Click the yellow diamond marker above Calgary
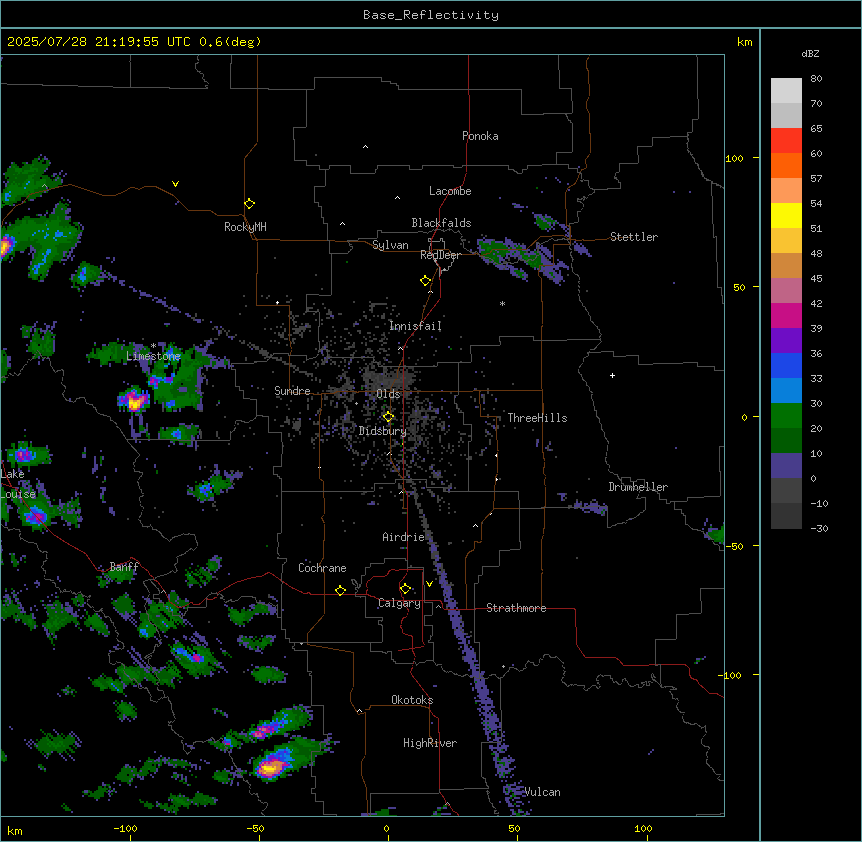Screen dimensions: 862x842 pyautogui.click(x=405, y=589)
